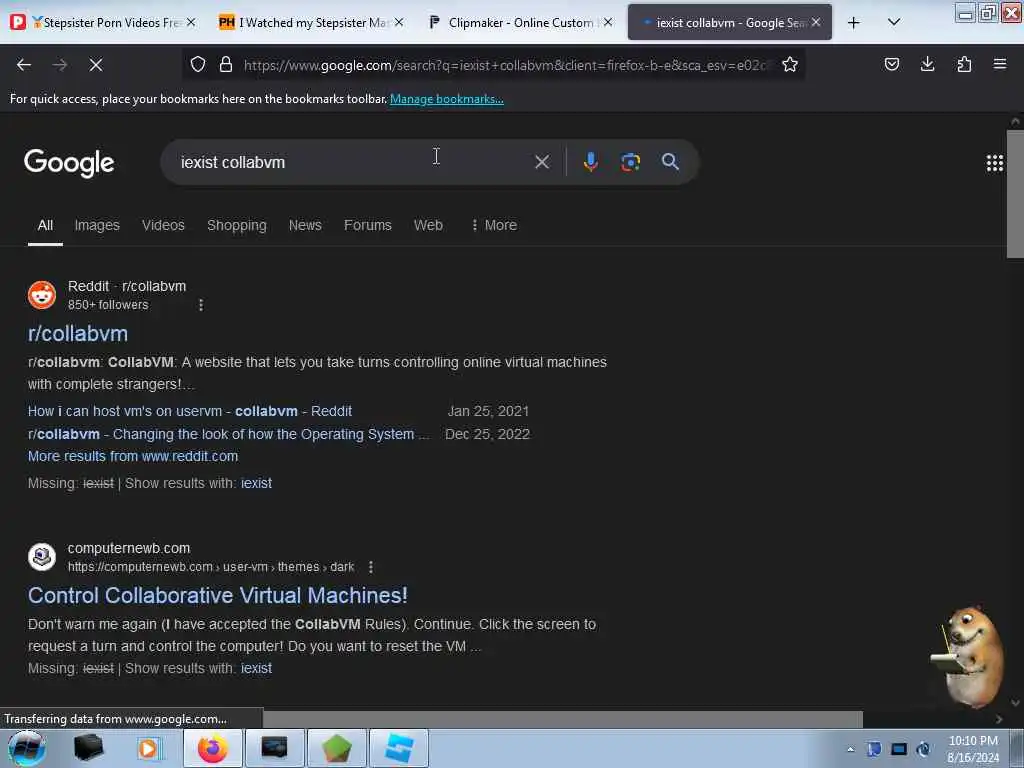Clear the Google search box text

point(542,162)
